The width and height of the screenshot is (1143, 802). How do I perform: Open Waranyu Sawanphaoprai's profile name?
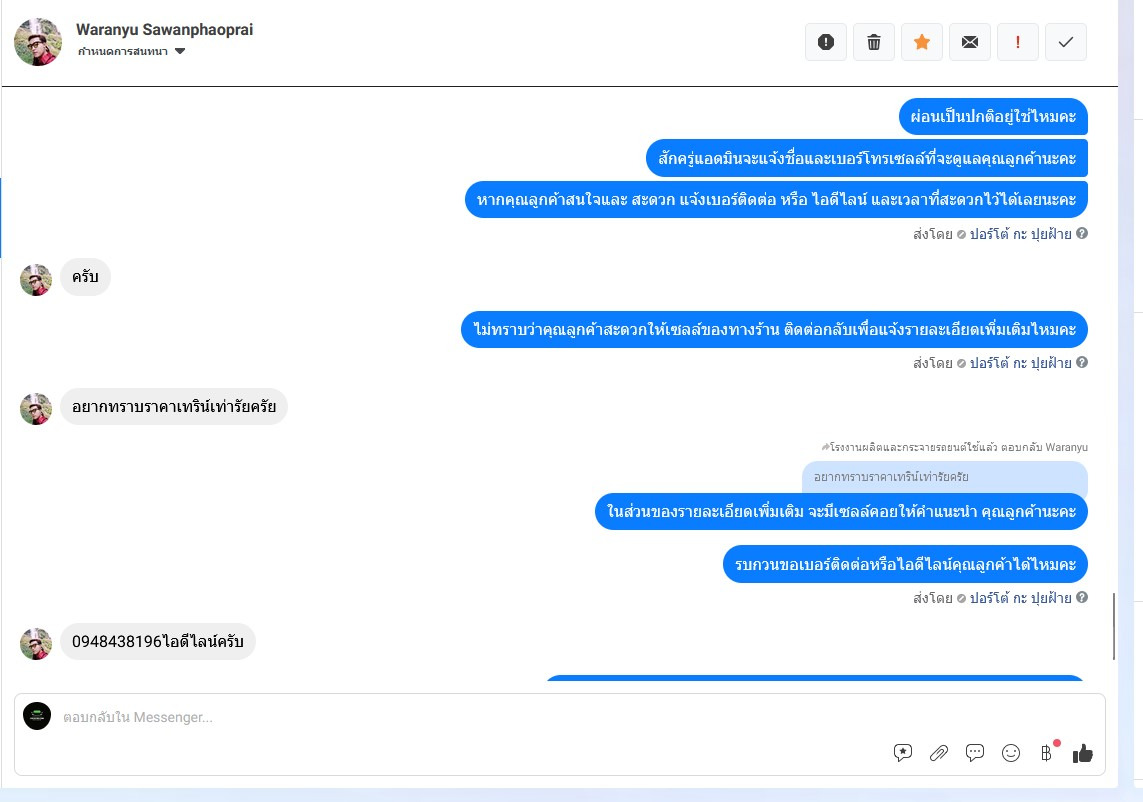[165, 30]
